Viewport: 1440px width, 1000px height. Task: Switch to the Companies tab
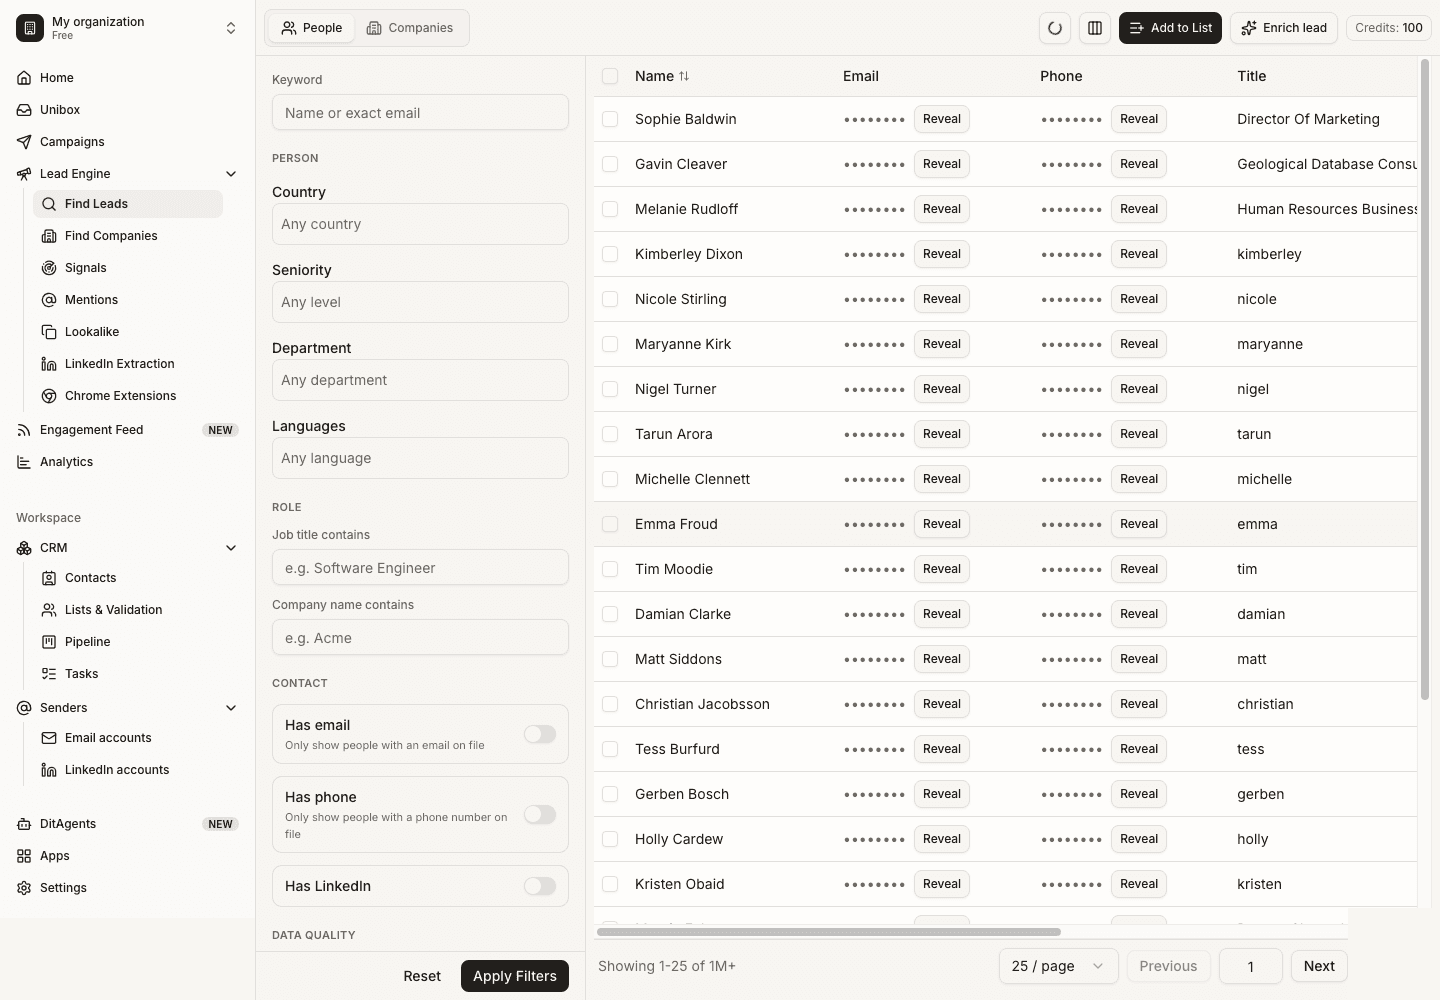click(410, 28)
